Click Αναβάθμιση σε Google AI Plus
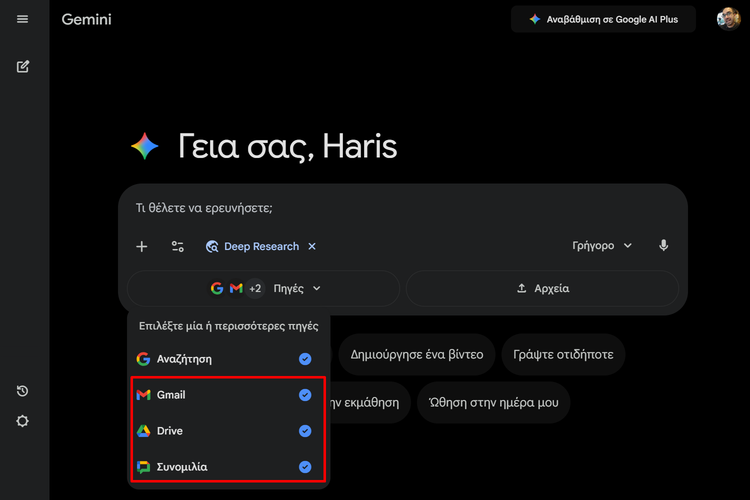The width and height of the screenshot is (750, 500). [x=603, y=19]
